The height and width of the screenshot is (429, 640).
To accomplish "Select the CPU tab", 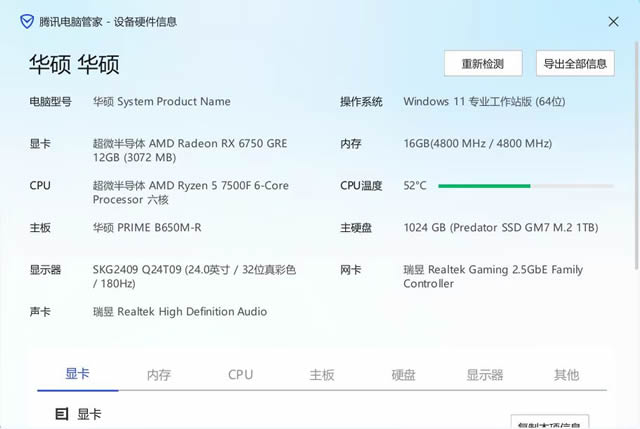I will (240, 375).
